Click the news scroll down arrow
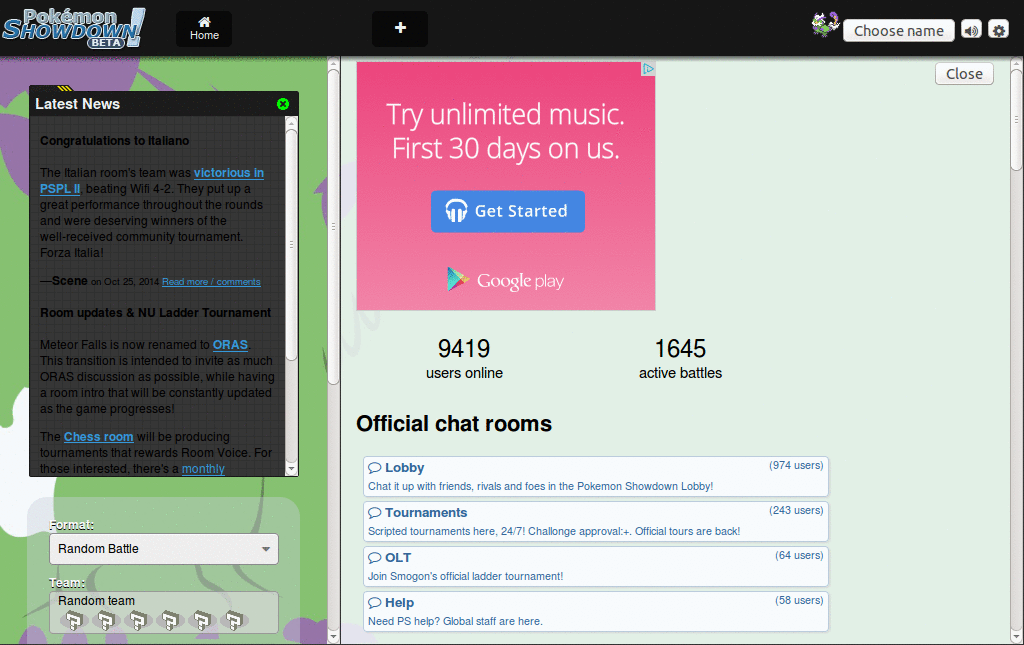 291,469
